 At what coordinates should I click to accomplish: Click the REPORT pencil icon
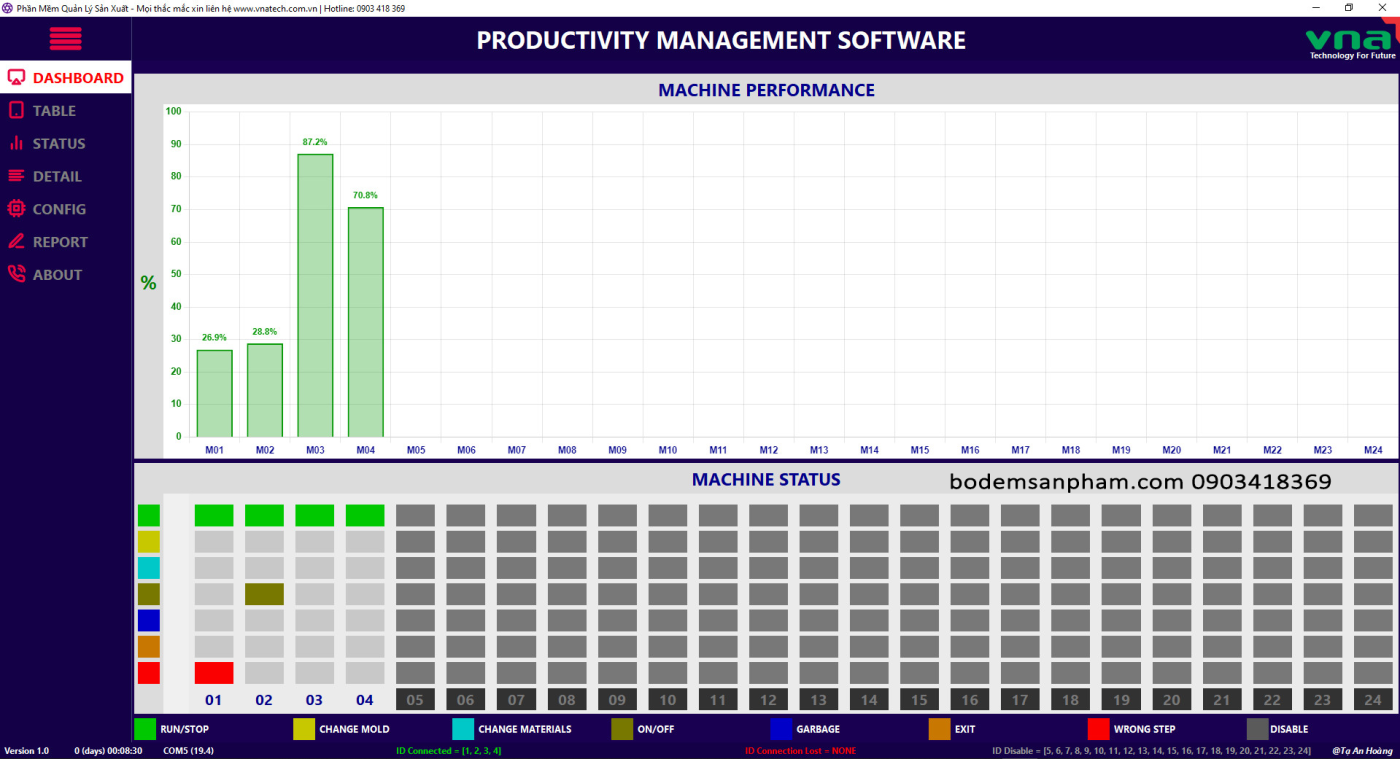pos(16,242)
